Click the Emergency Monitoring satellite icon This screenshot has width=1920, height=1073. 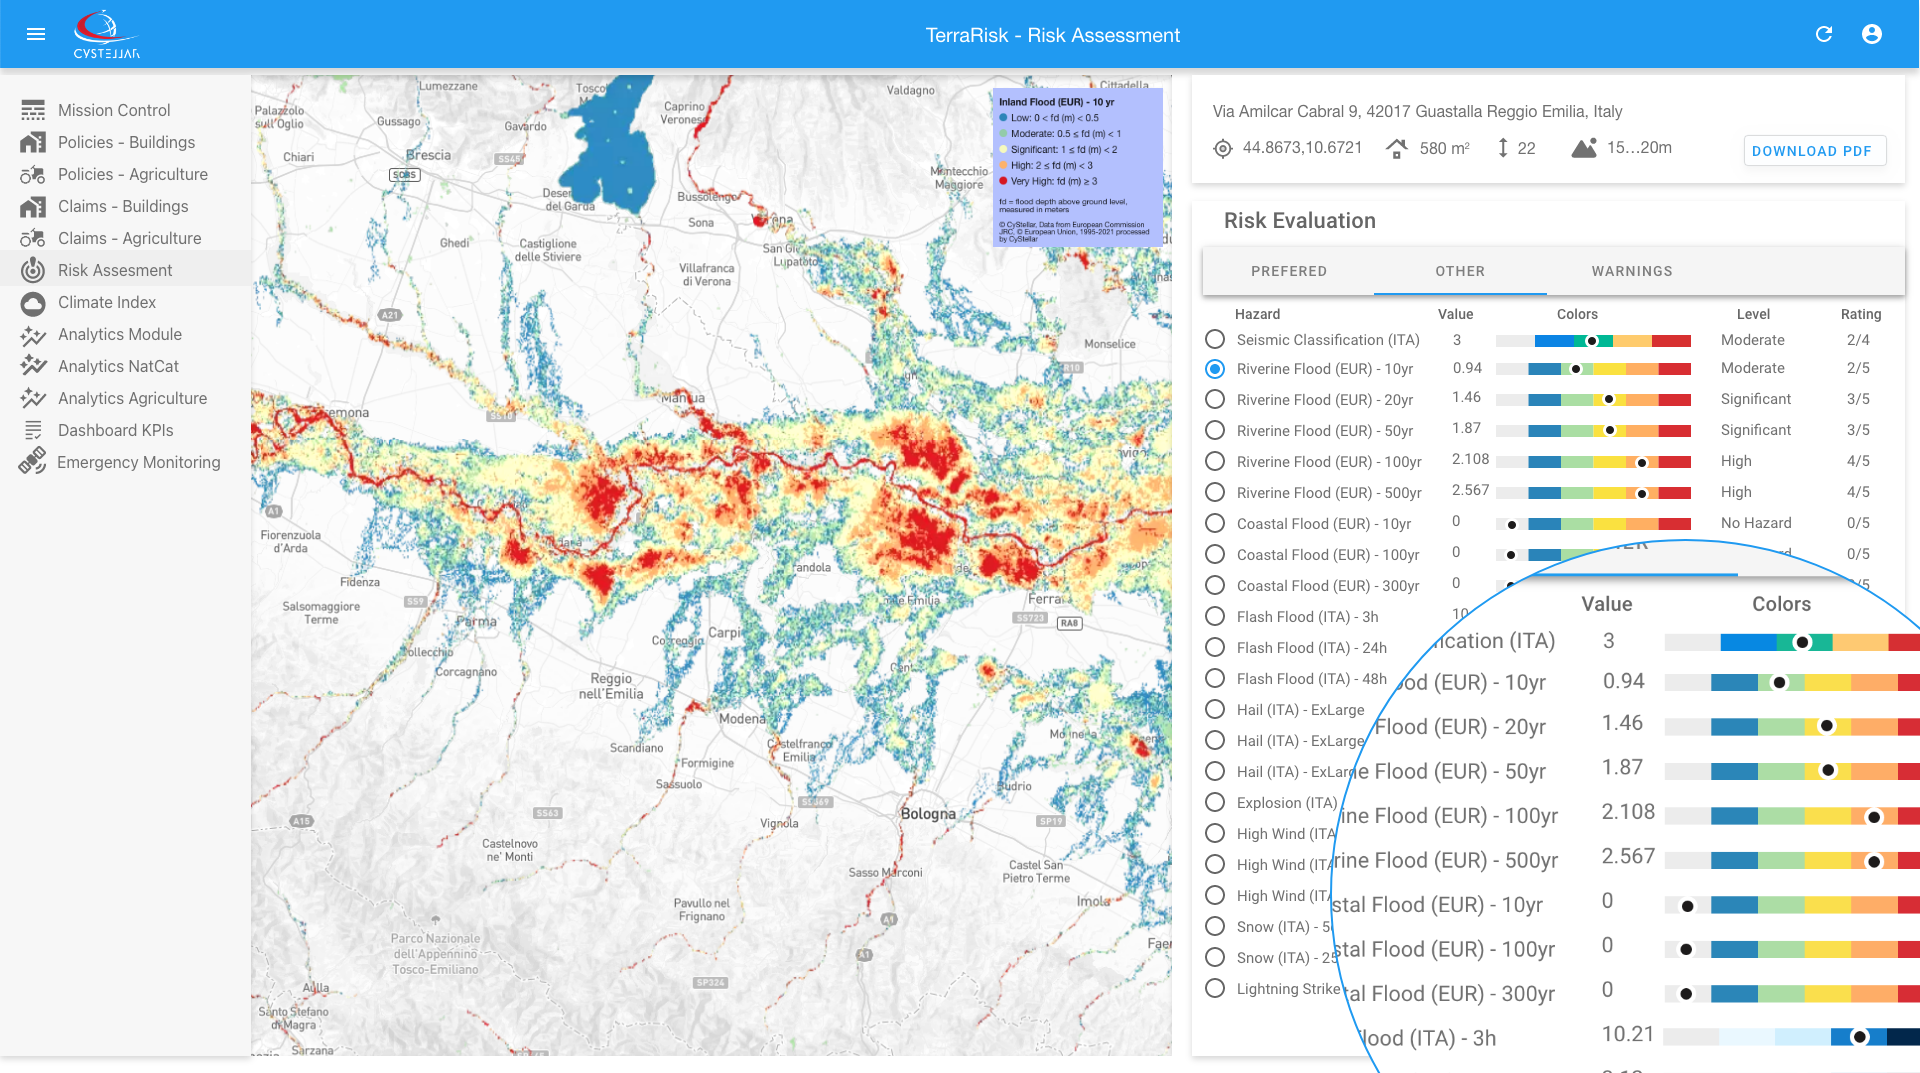point(32,462)
